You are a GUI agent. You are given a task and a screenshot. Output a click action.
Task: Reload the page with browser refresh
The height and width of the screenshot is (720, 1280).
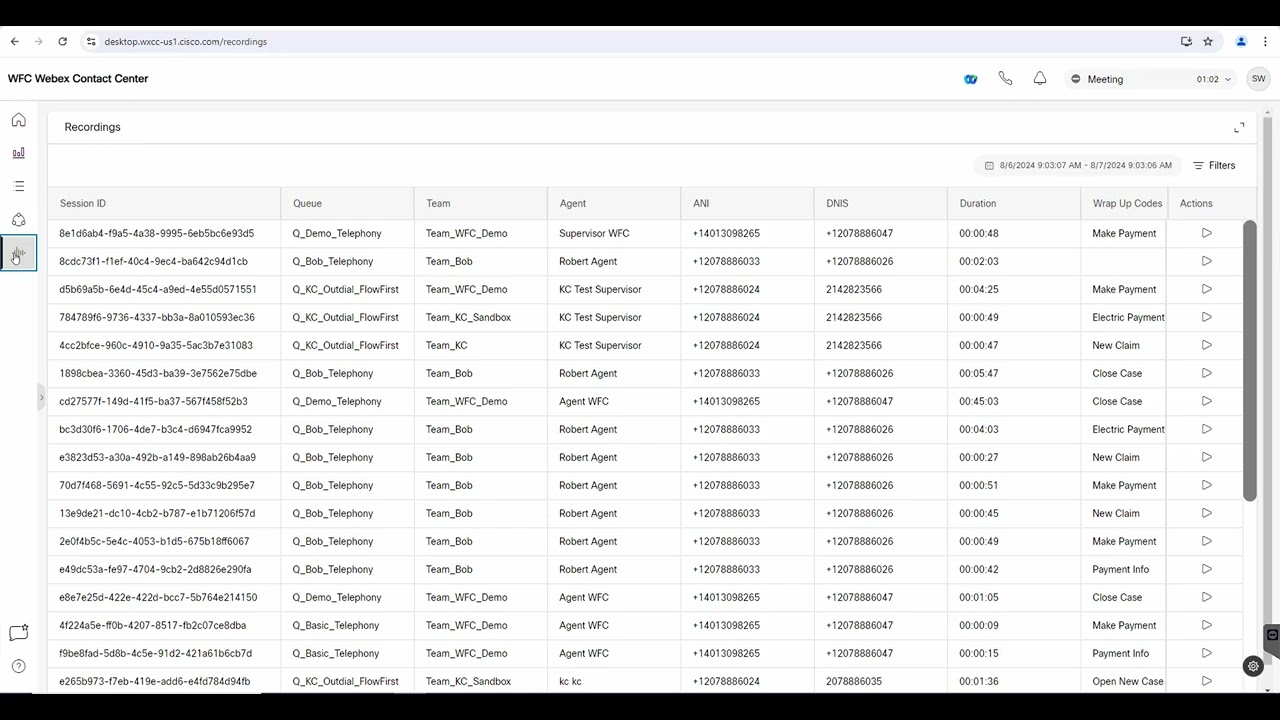[62, 41]
